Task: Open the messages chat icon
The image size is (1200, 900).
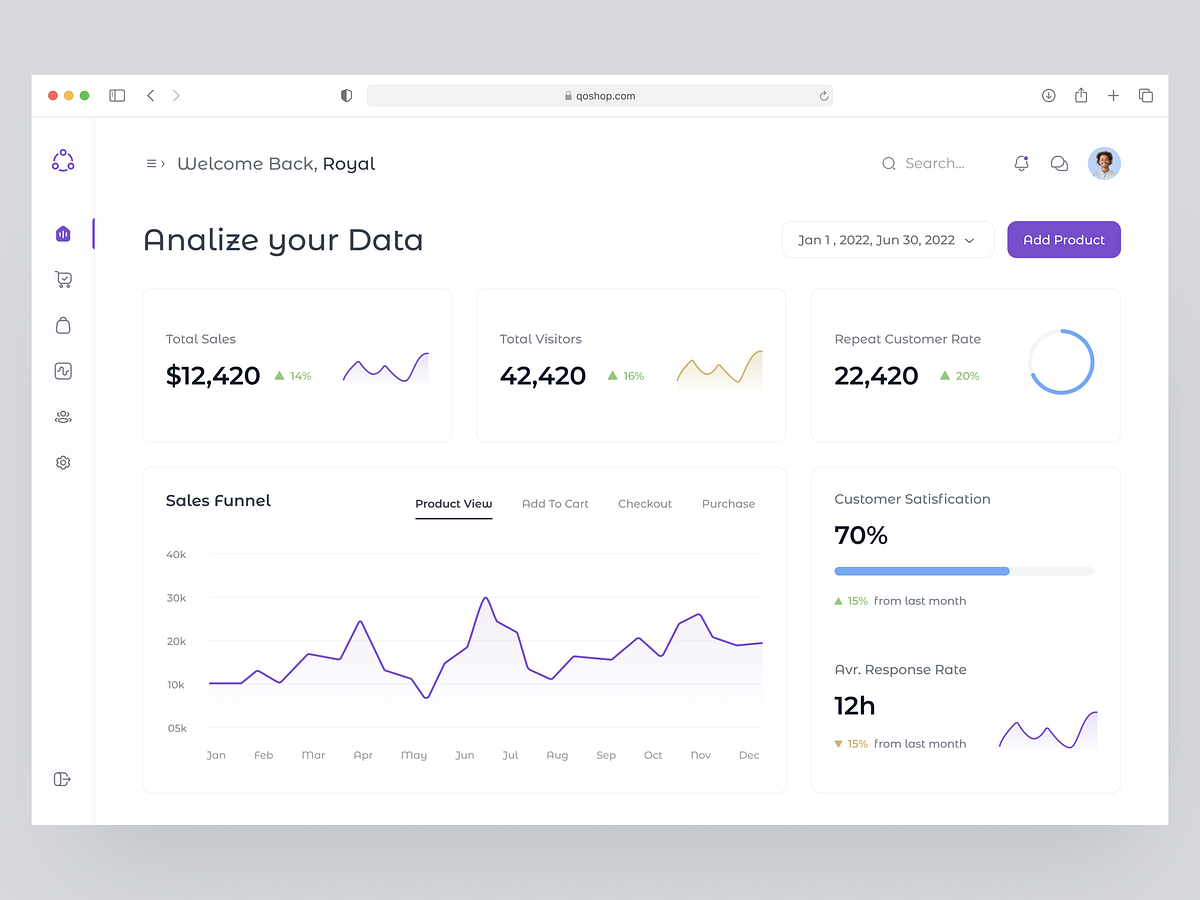Action: click(1059, 163)
